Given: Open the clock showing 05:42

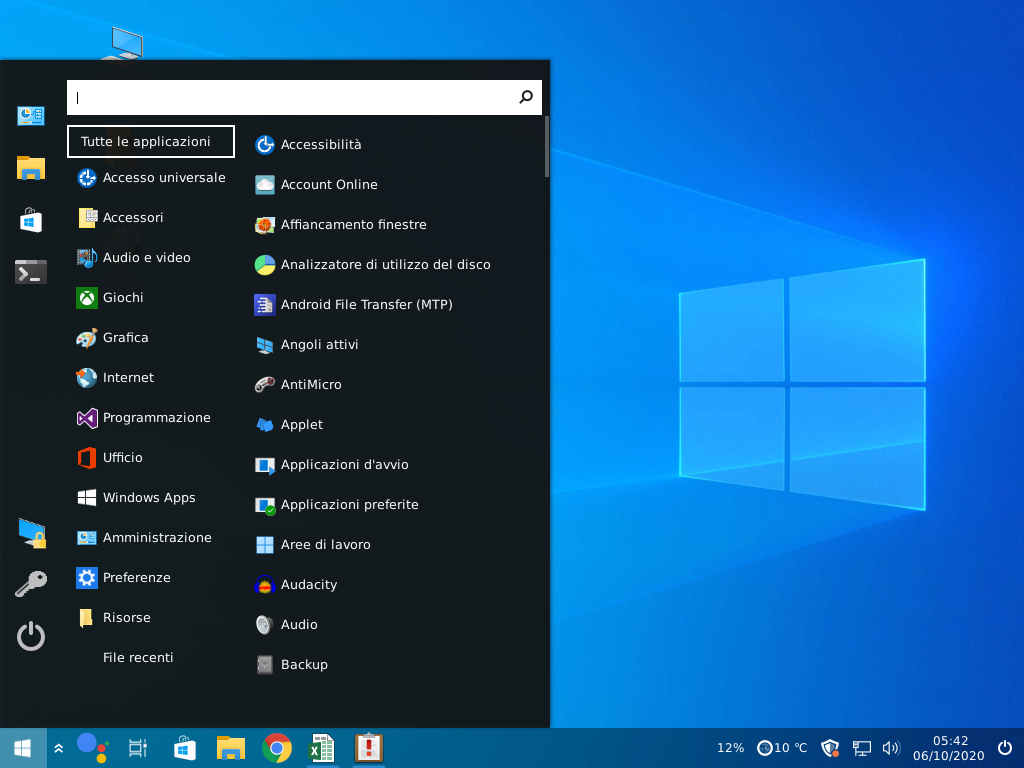Looking at the screenshot, I should pos(948,748).
